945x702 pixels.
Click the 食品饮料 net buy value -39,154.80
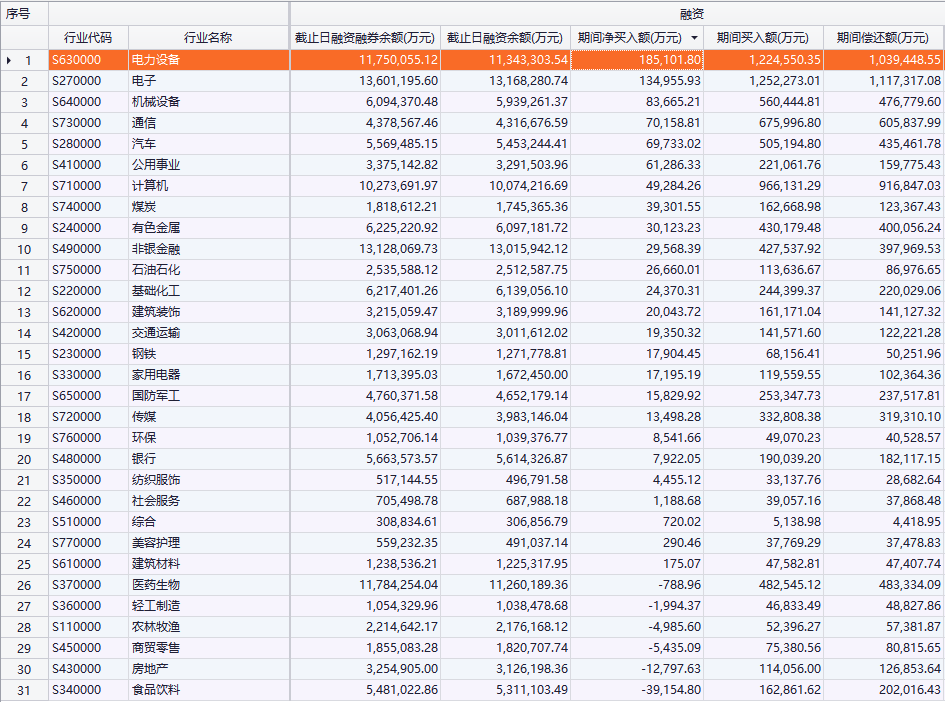672,690
